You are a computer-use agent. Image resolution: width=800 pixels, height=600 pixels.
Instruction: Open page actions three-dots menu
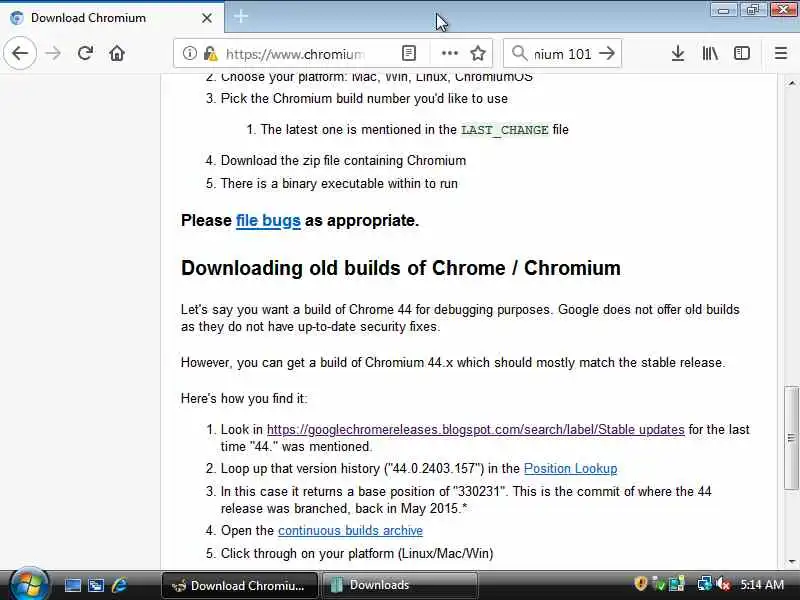(x=449, y=53)
